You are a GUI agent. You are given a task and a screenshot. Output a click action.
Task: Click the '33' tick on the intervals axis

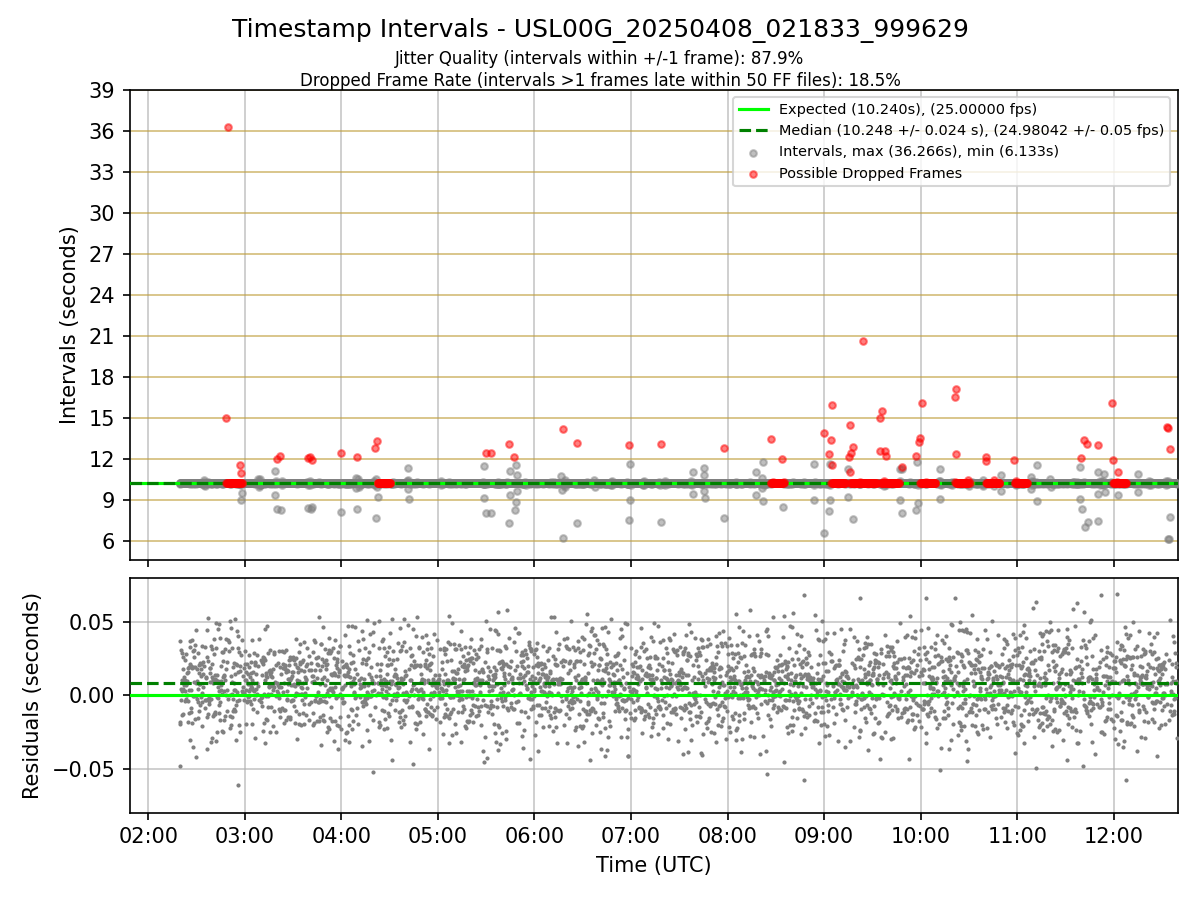pyautogui.click(x=102, y=173)
